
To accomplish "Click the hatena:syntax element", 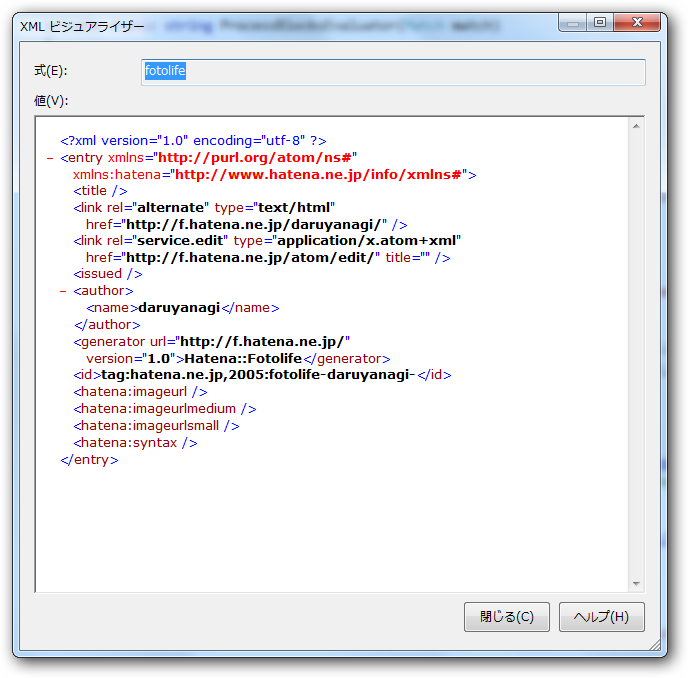I will coord(135,443).
